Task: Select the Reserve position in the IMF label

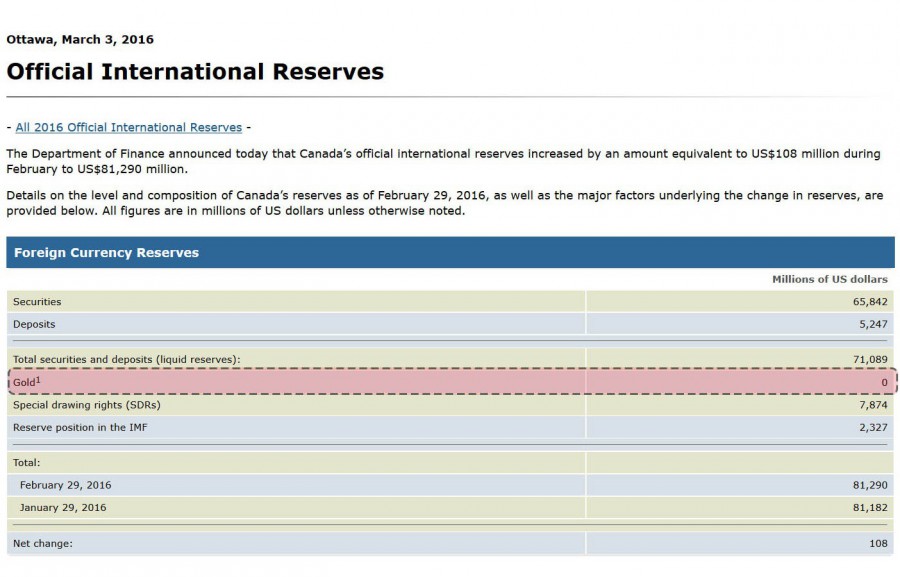Action: pos(81,428)
